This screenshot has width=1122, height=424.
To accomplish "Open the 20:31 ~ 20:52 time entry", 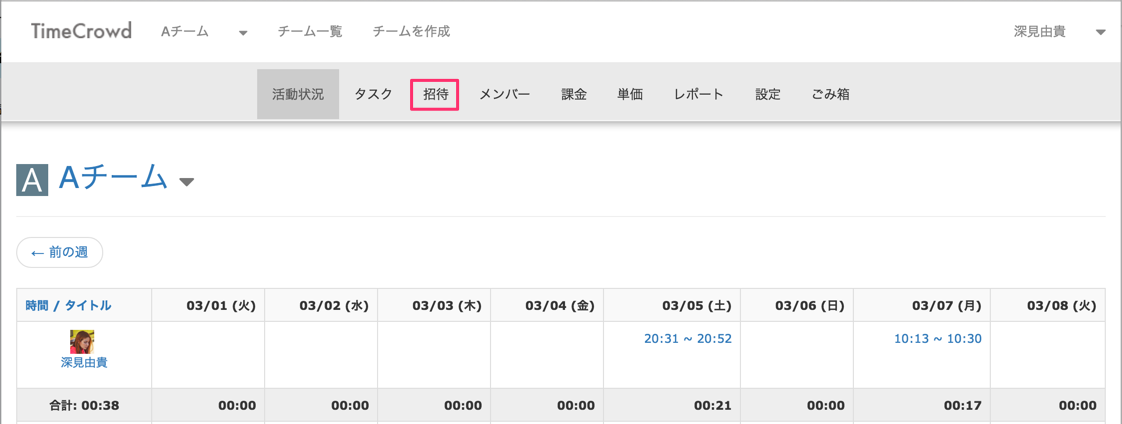I will [688, 339].
